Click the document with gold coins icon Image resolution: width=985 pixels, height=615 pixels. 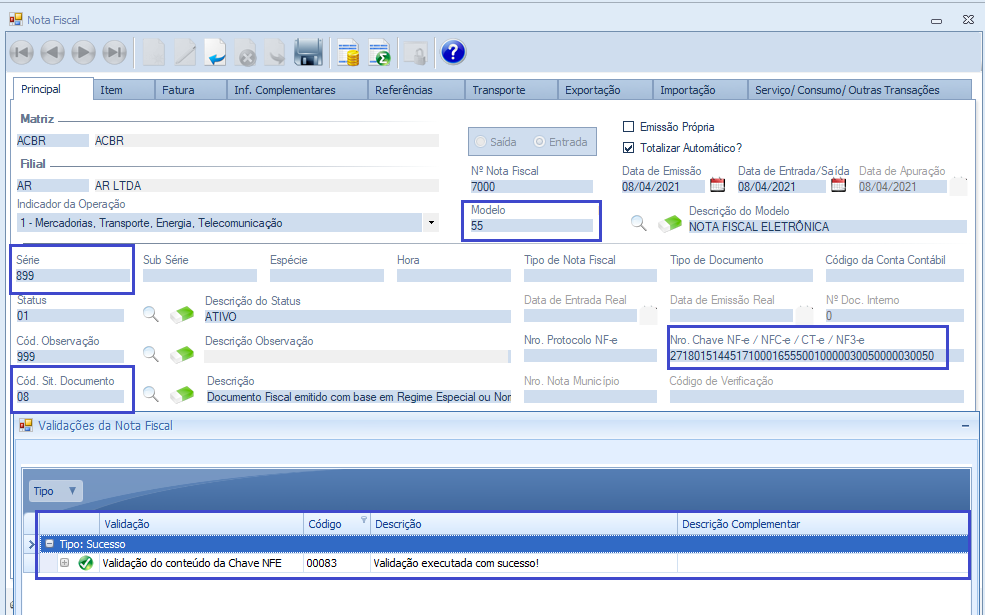click(x=348, y=52)
